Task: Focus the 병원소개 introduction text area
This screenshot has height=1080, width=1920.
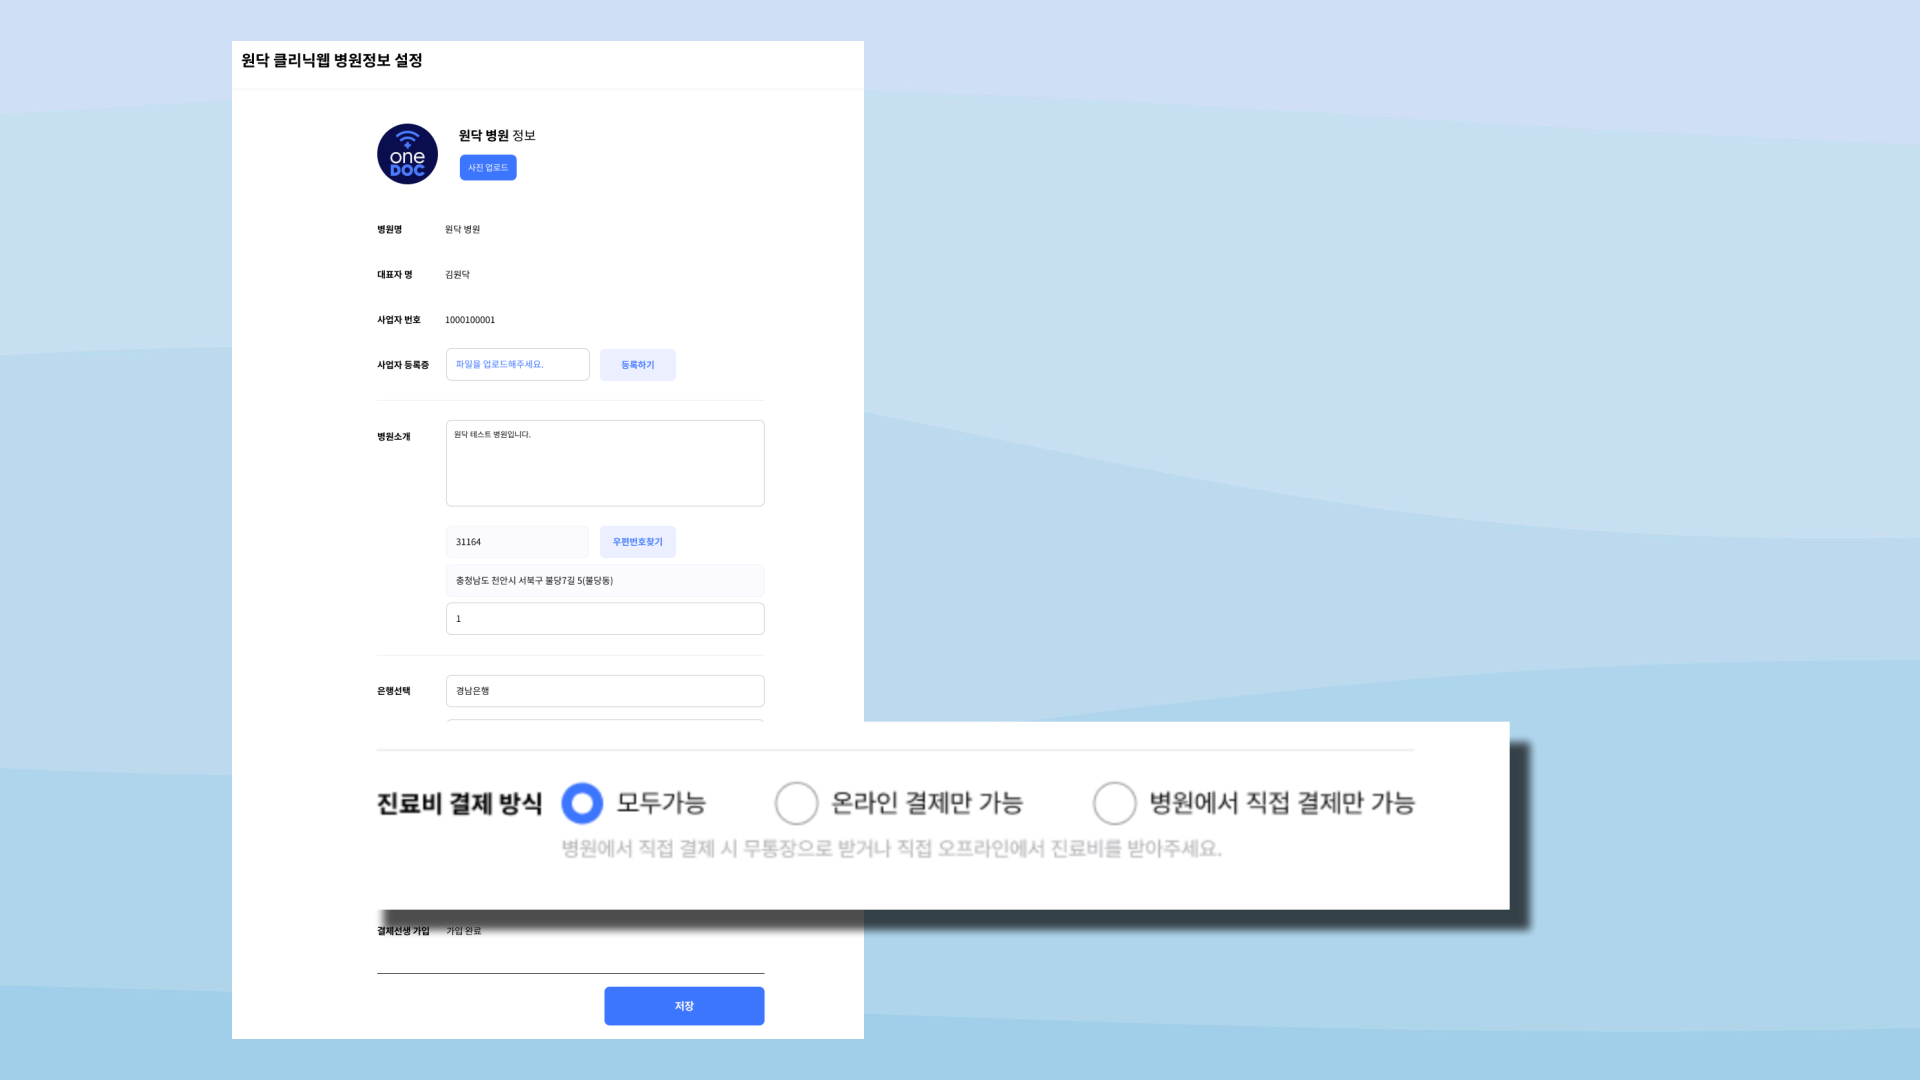Action: point(605,464)
